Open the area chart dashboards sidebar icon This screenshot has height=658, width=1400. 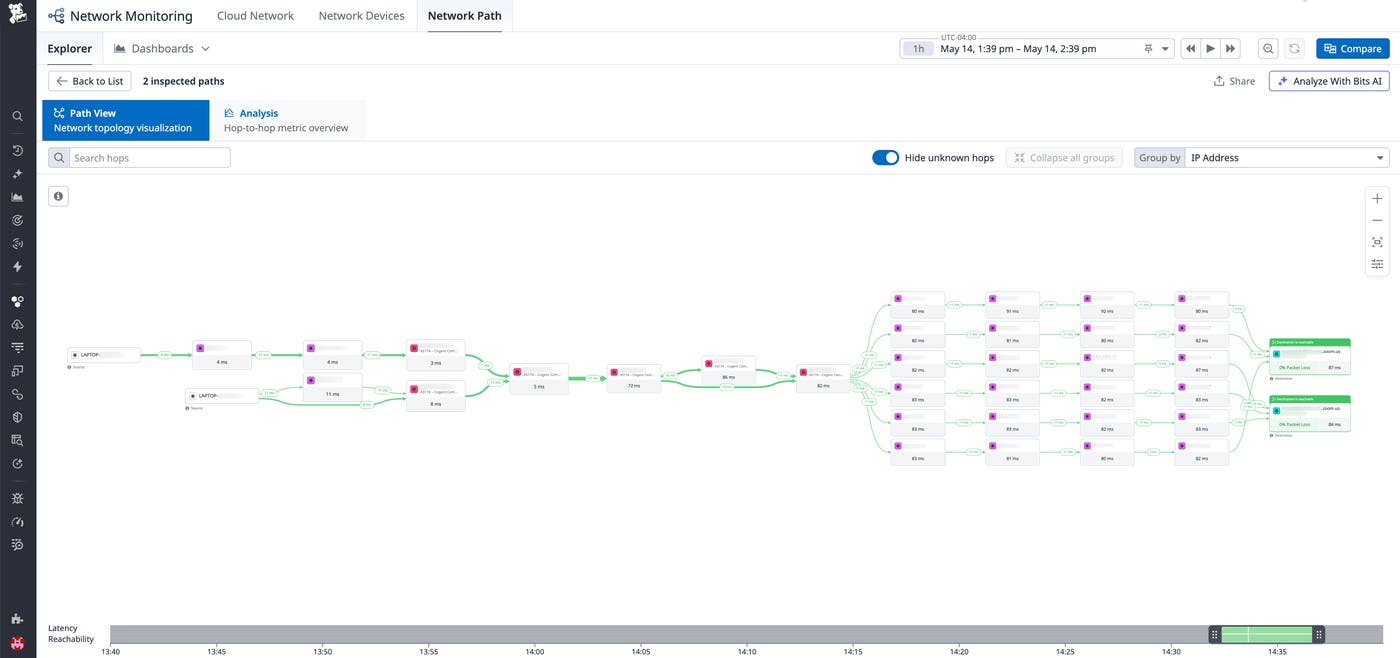(17, 197)
